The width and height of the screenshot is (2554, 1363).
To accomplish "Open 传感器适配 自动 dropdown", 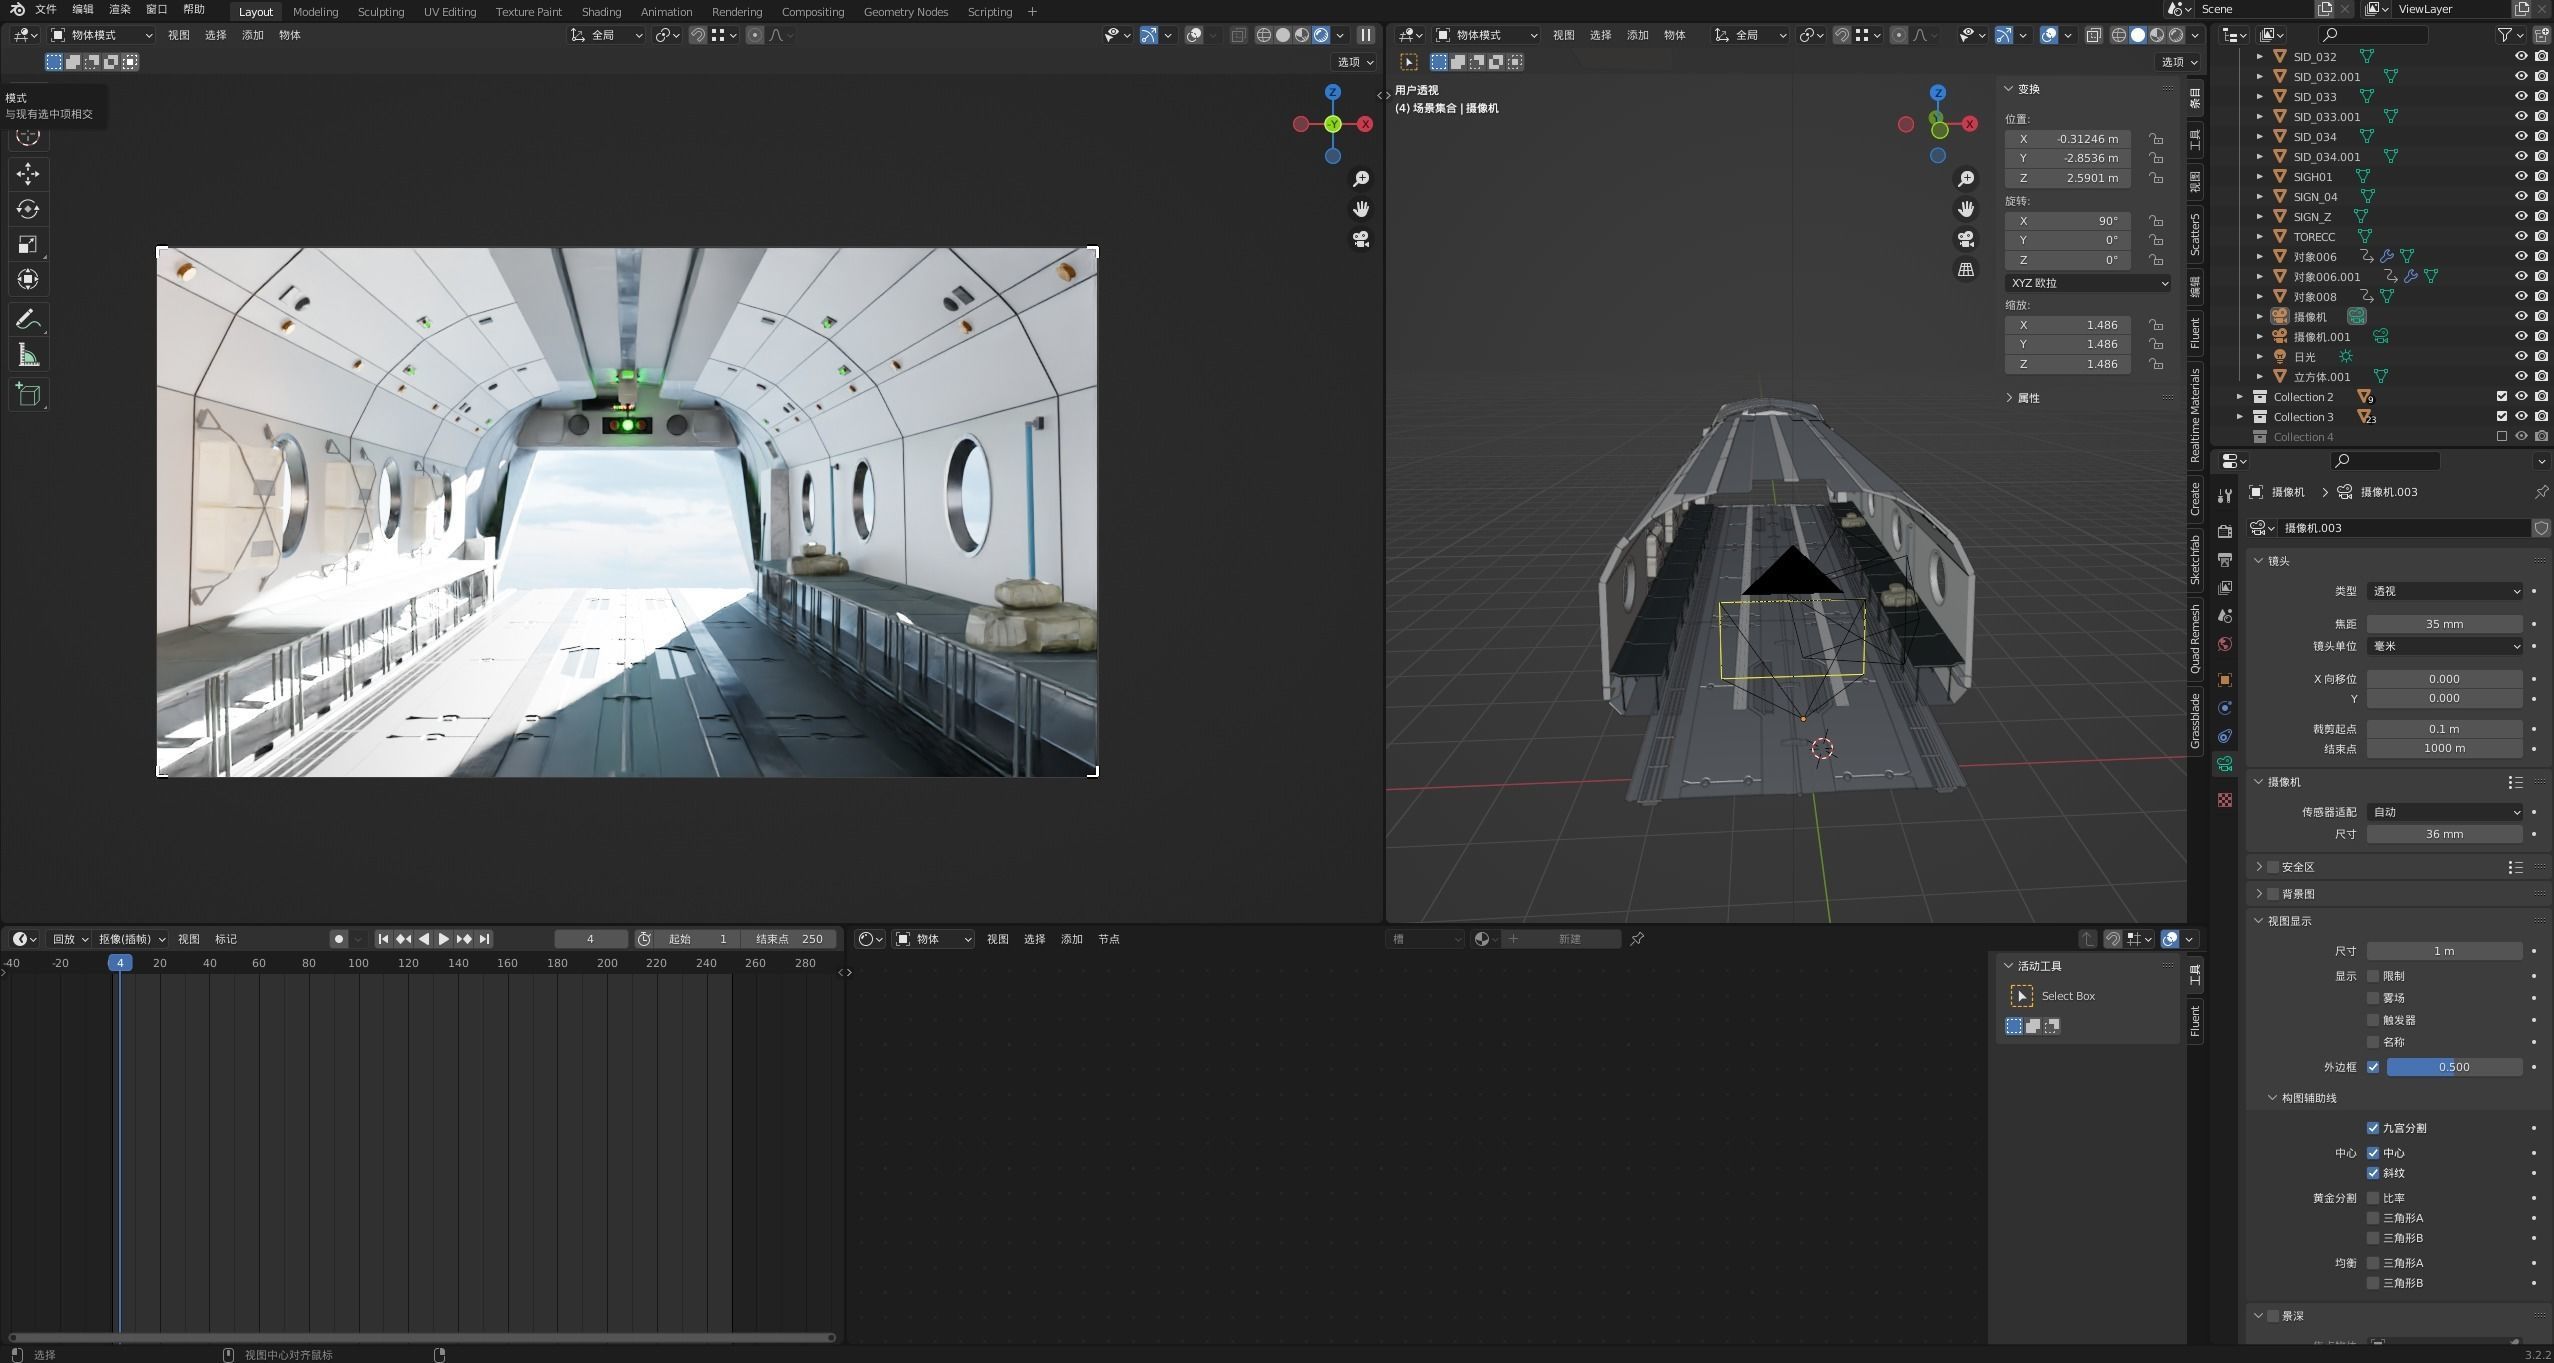I will 2444,812.
